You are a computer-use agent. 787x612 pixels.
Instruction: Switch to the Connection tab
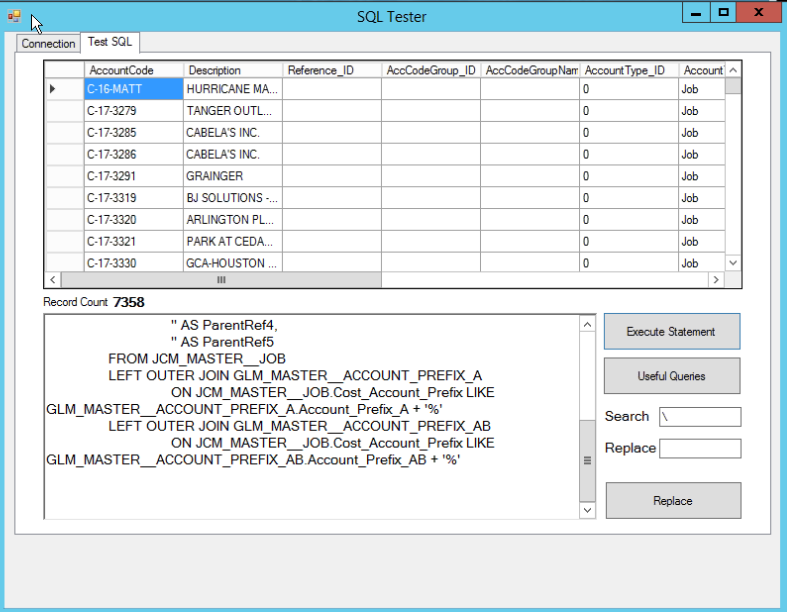48,44
